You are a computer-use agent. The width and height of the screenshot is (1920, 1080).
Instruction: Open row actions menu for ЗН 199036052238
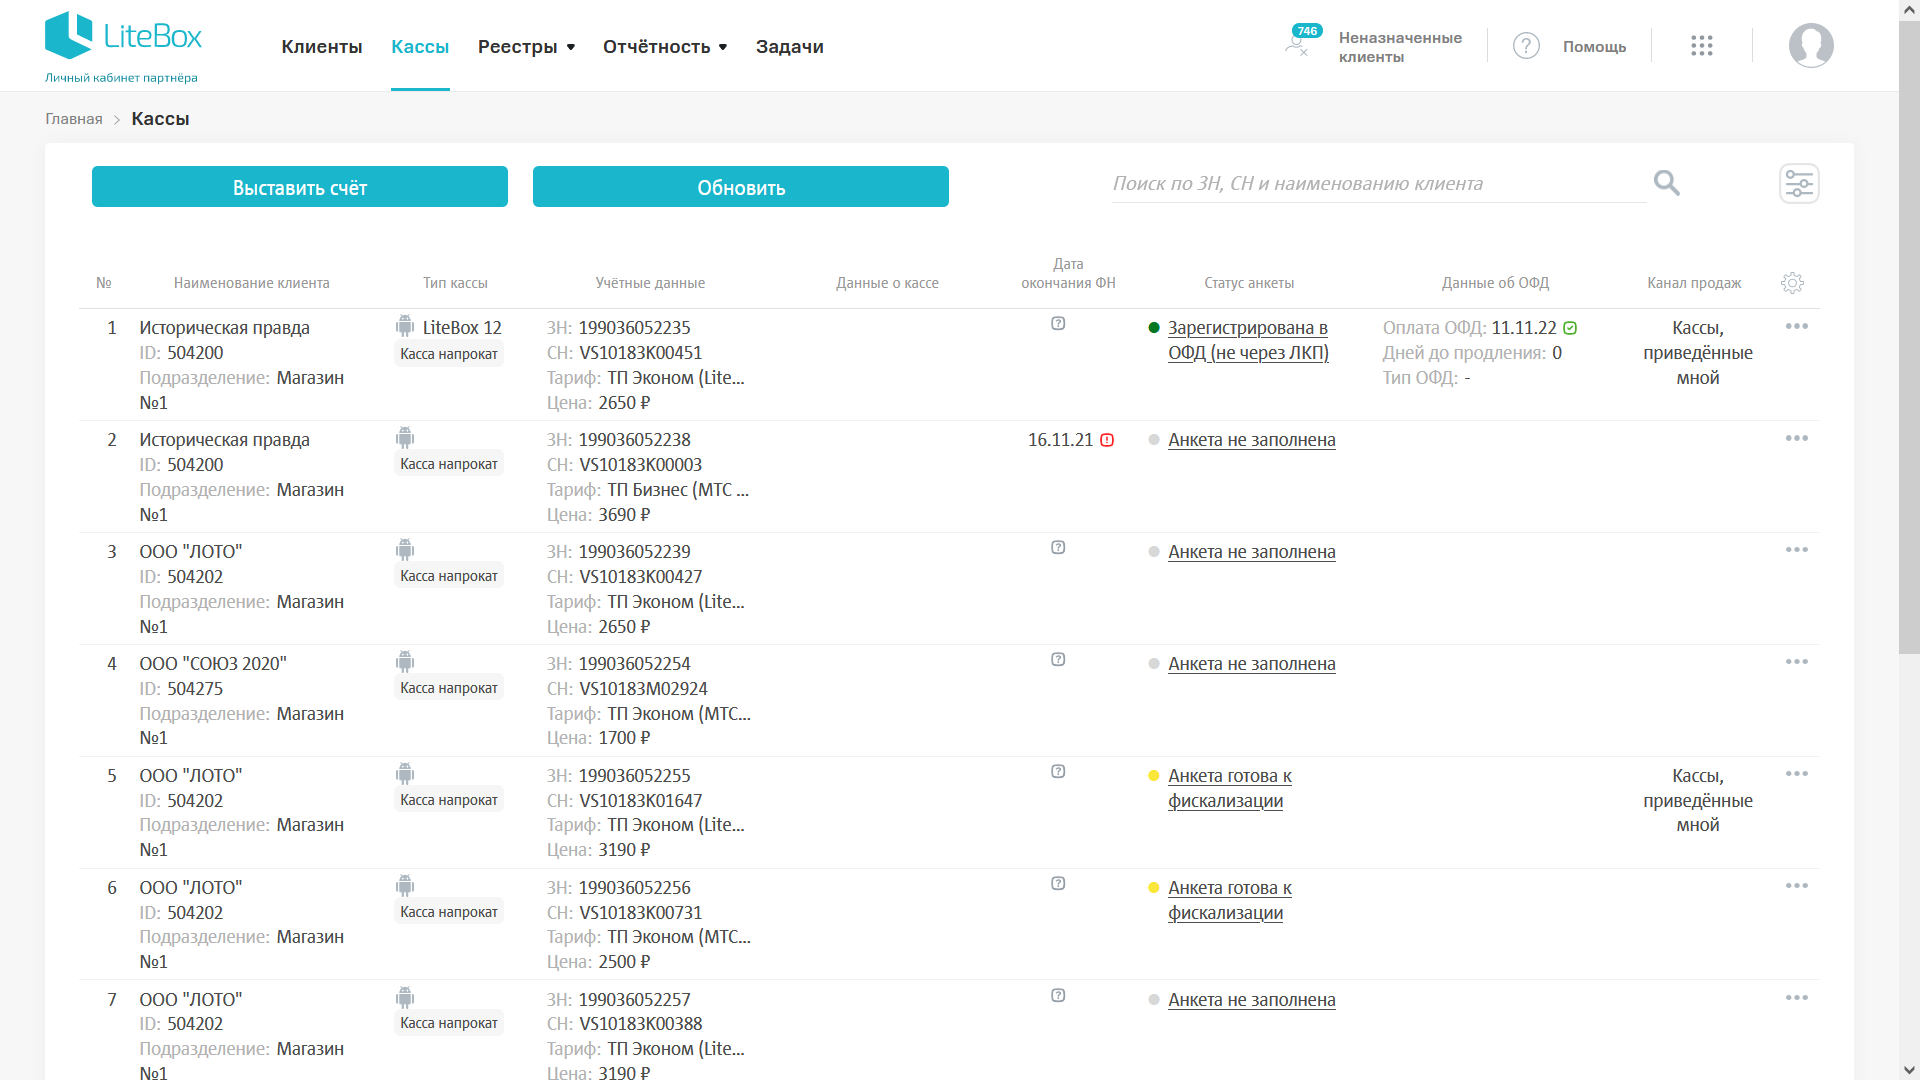[x=1797, y=439]
